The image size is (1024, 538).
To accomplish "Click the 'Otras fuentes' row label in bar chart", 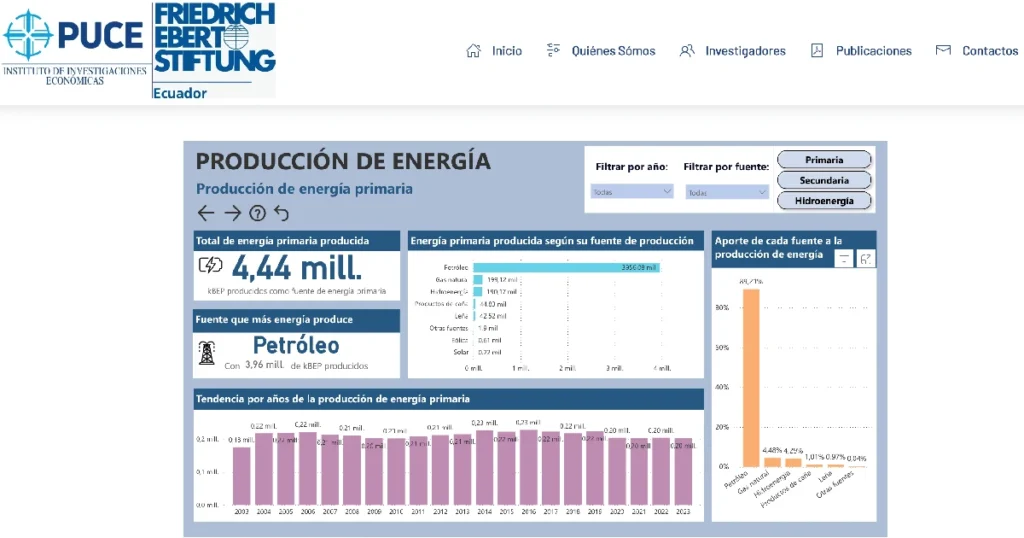I will pos(449,328).
